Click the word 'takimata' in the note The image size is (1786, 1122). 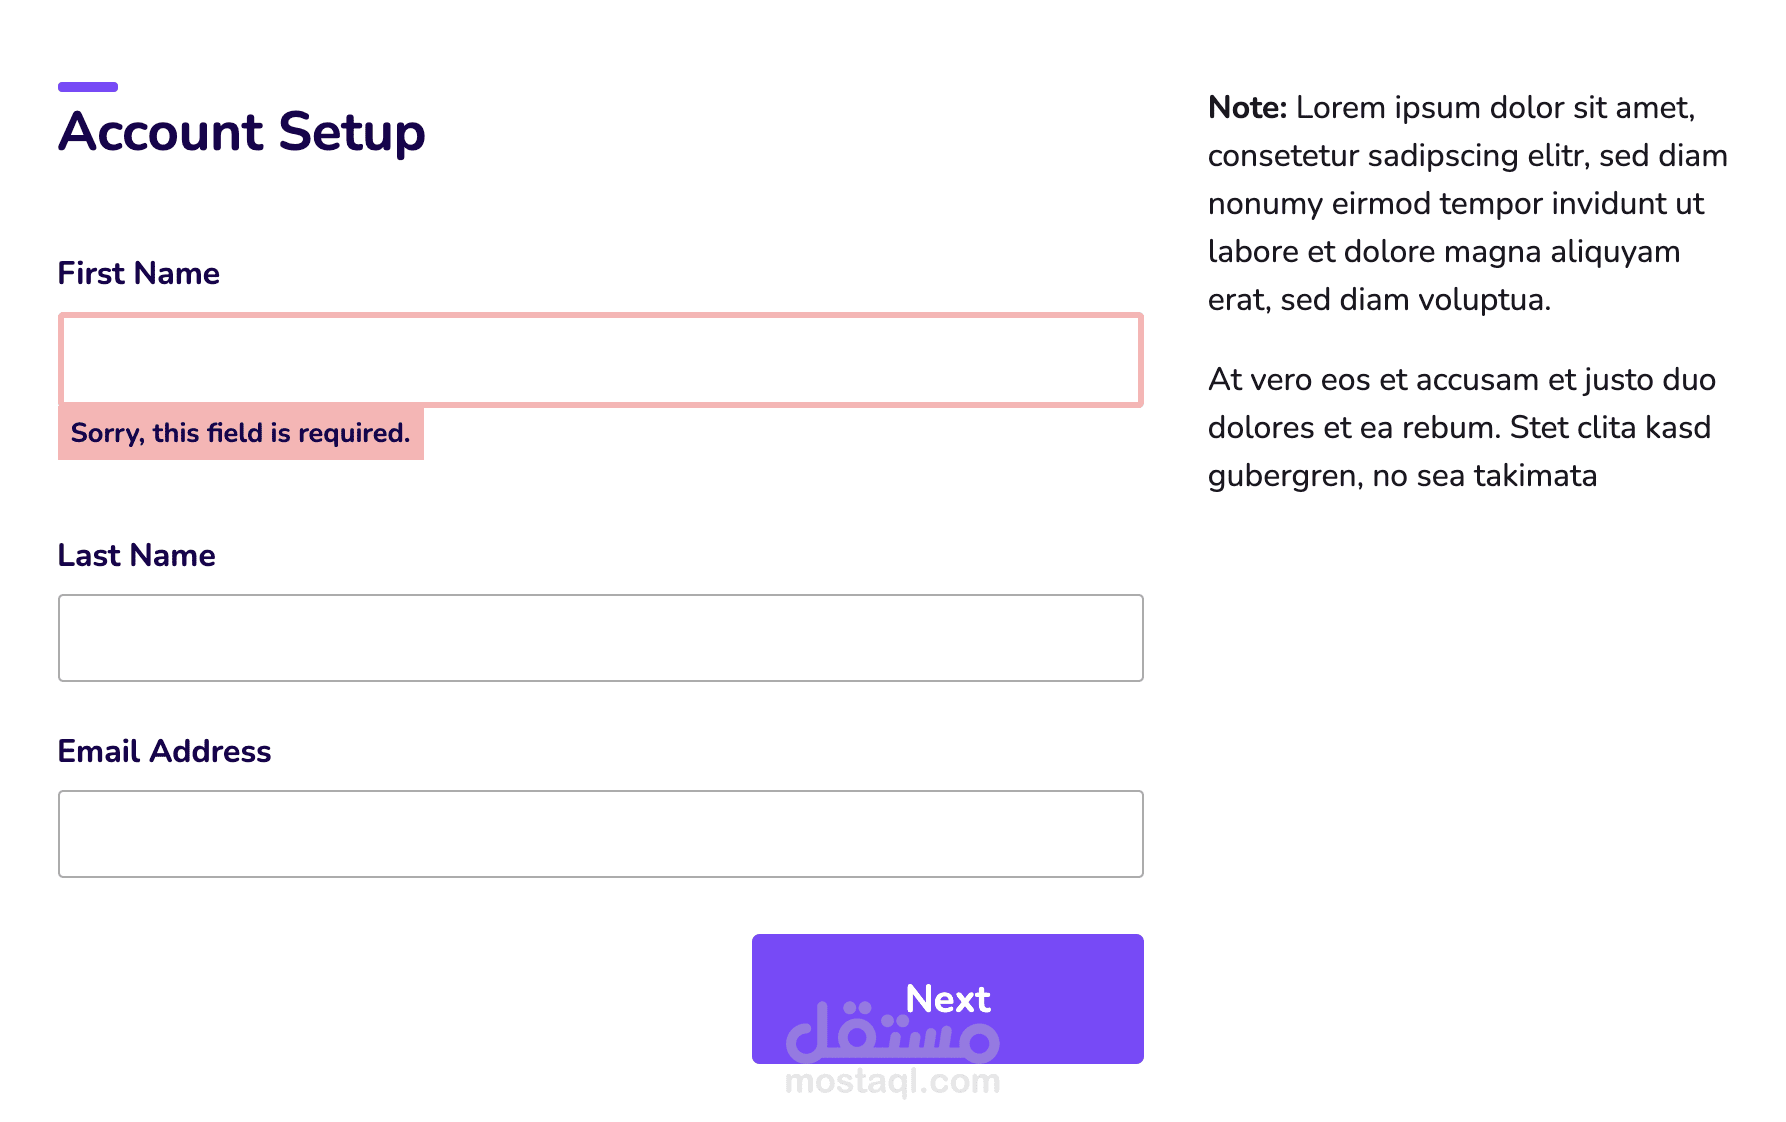pyautogui.click(x=1535, y=476)
